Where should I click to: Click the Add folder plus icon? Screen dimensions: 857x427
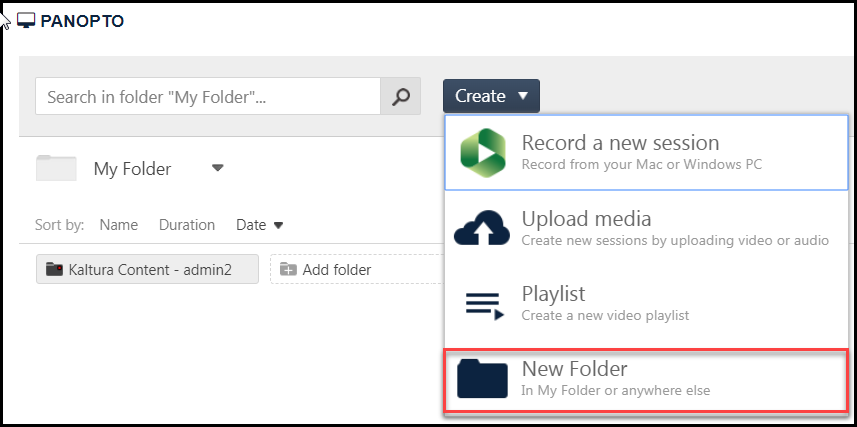[288, 269]
